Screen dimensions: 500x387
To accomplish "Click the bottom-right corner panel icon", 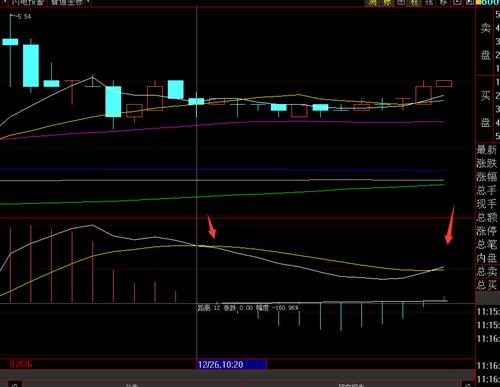I will (x=468, y=384).
